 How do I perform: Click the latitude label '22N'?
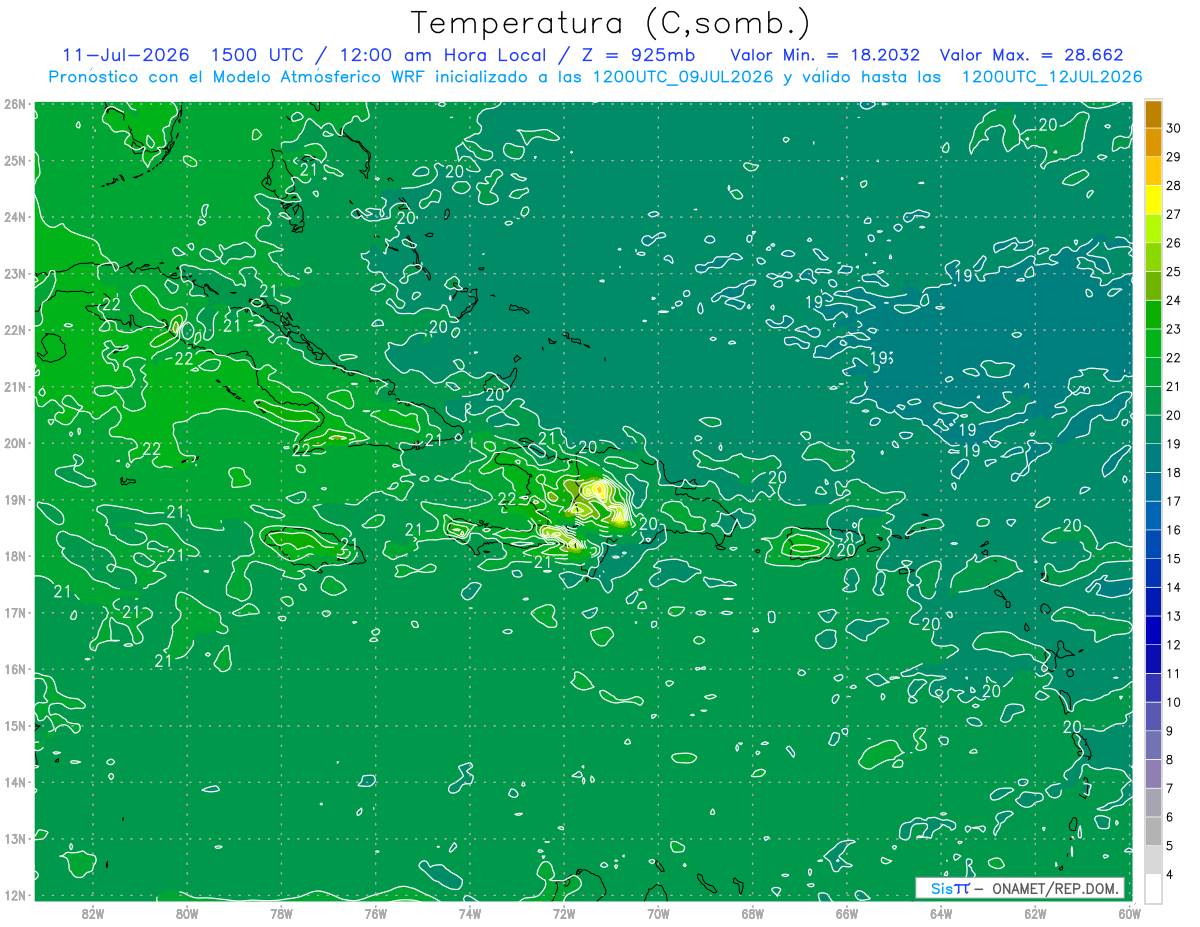15,330
